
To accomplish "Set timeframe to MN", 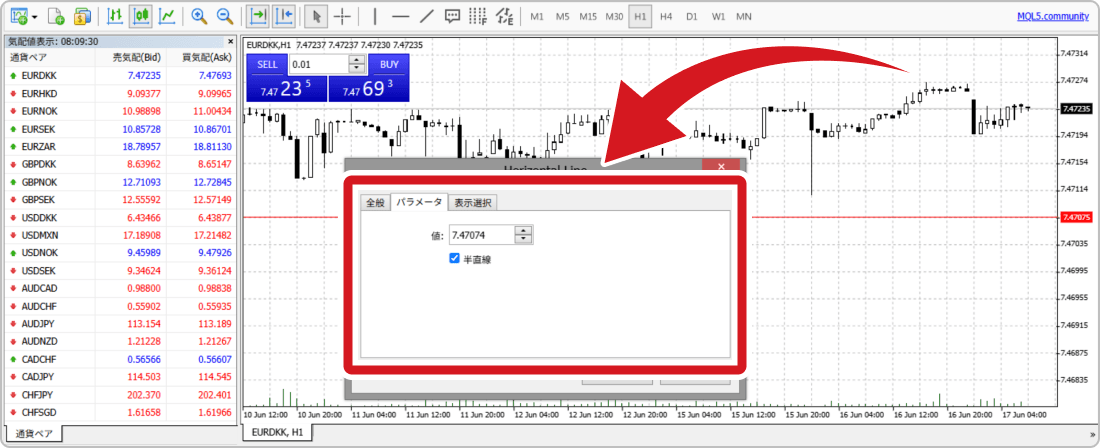I will click(744, 15).
